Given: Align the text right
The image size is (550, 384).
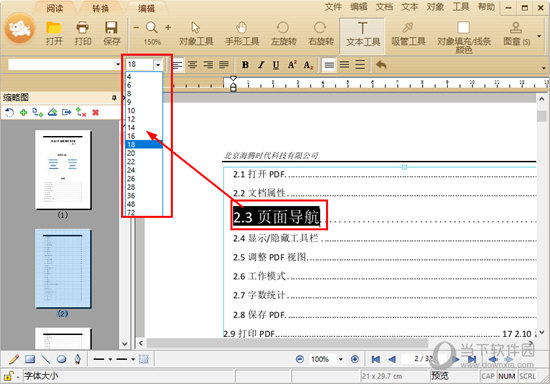Looking at the screenshot, I should [208, 65].
